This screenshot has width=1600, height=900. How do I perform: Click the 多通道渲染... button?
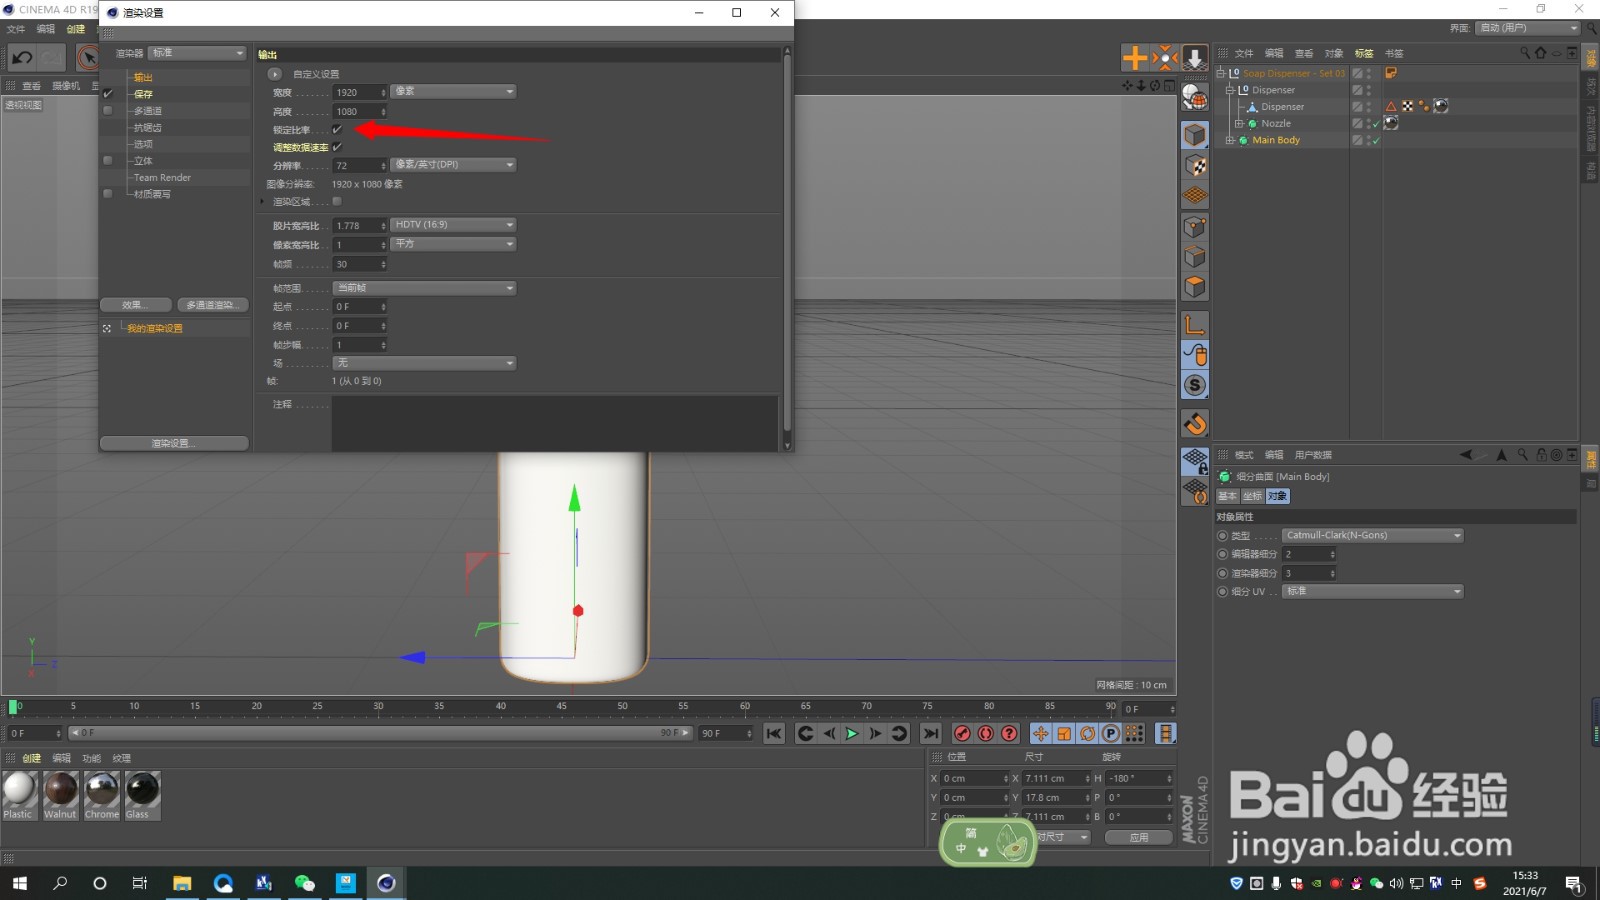212,305
